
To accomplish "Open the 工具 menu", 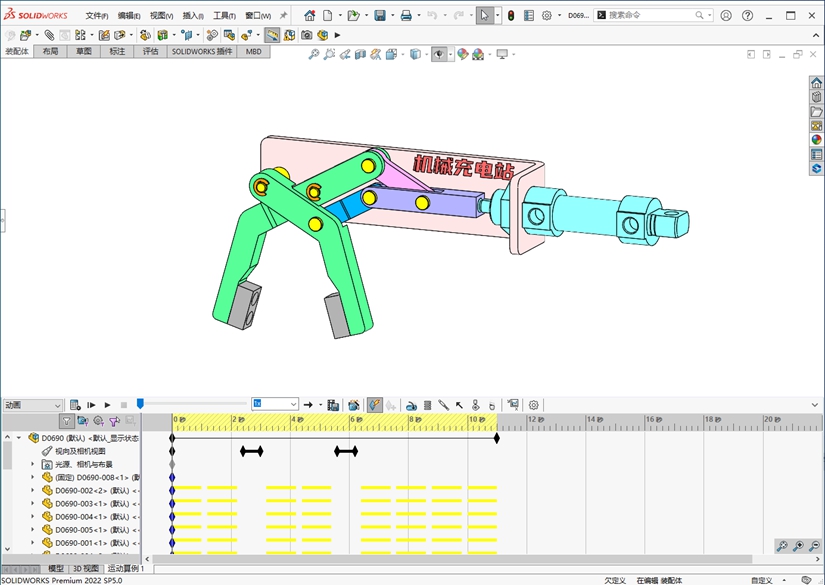I will coord(224,16).
